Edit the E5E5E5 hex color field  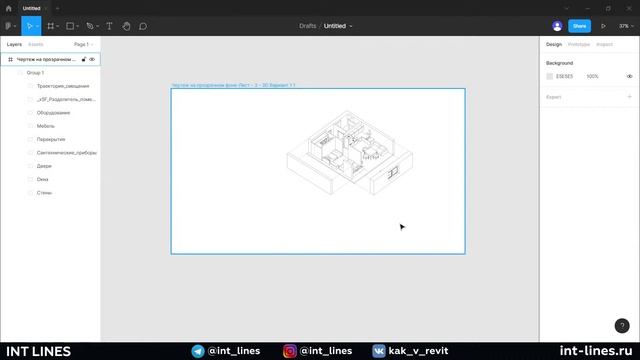(564, 76)
